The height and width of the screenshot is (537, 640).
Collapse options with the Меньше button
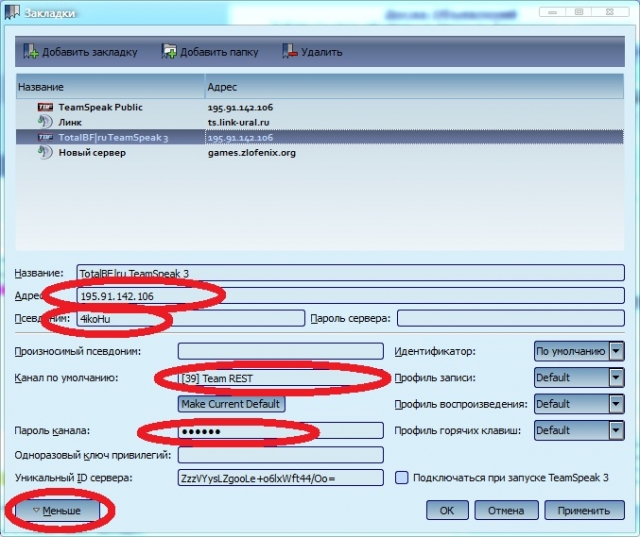point(57,510)
